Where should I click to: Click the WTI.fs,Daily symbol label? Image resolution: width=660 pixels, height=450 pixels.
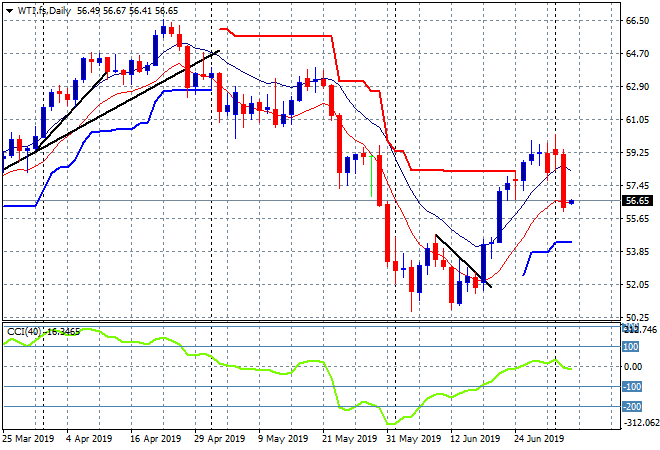pos(44,11)
